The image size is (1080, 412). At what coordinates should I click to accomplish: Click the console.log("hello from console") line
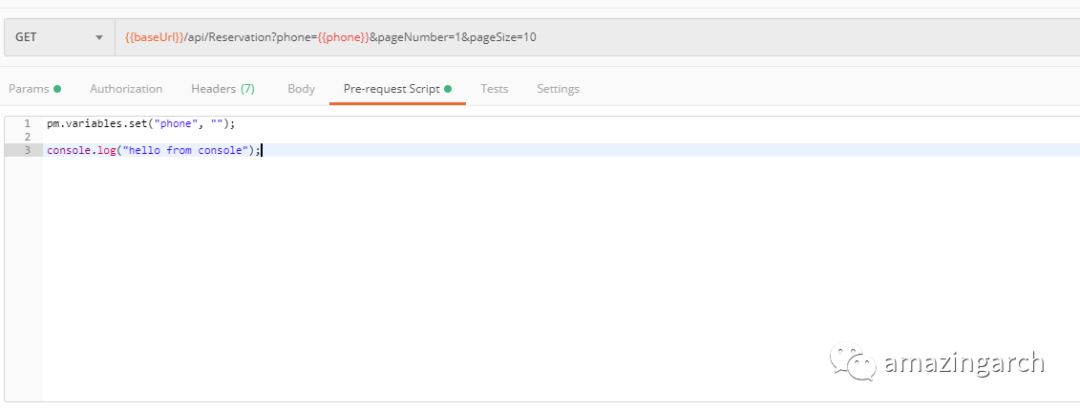click(154, 150)
